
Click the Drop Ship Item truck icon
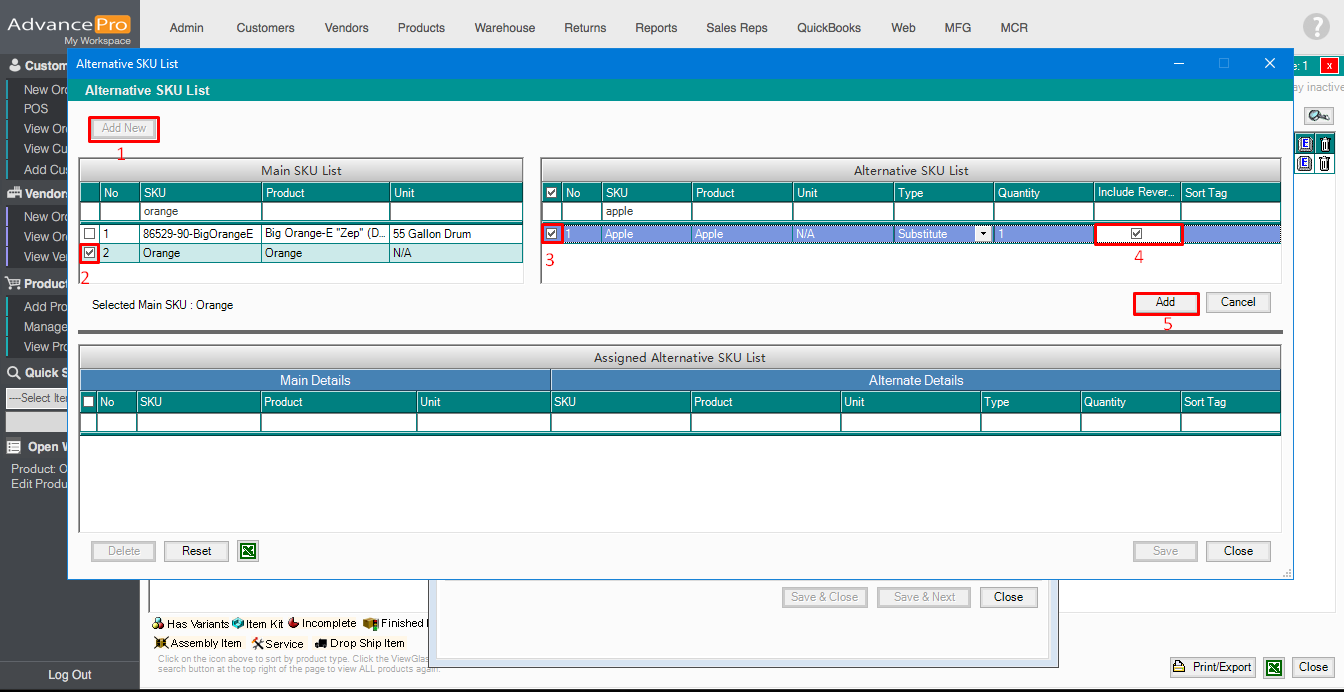point(321,643)
